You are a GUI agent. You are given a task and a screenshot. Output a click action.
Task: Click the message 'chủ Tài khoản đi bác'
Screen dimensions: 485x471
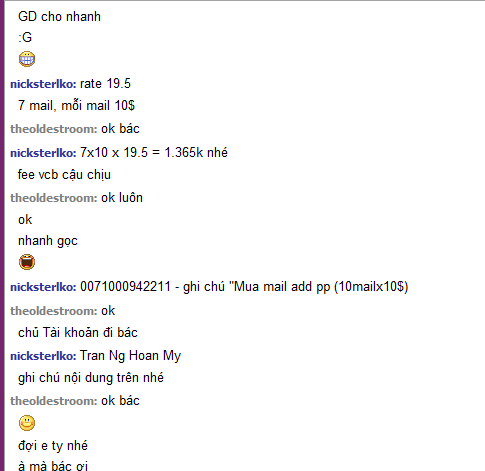78,333
